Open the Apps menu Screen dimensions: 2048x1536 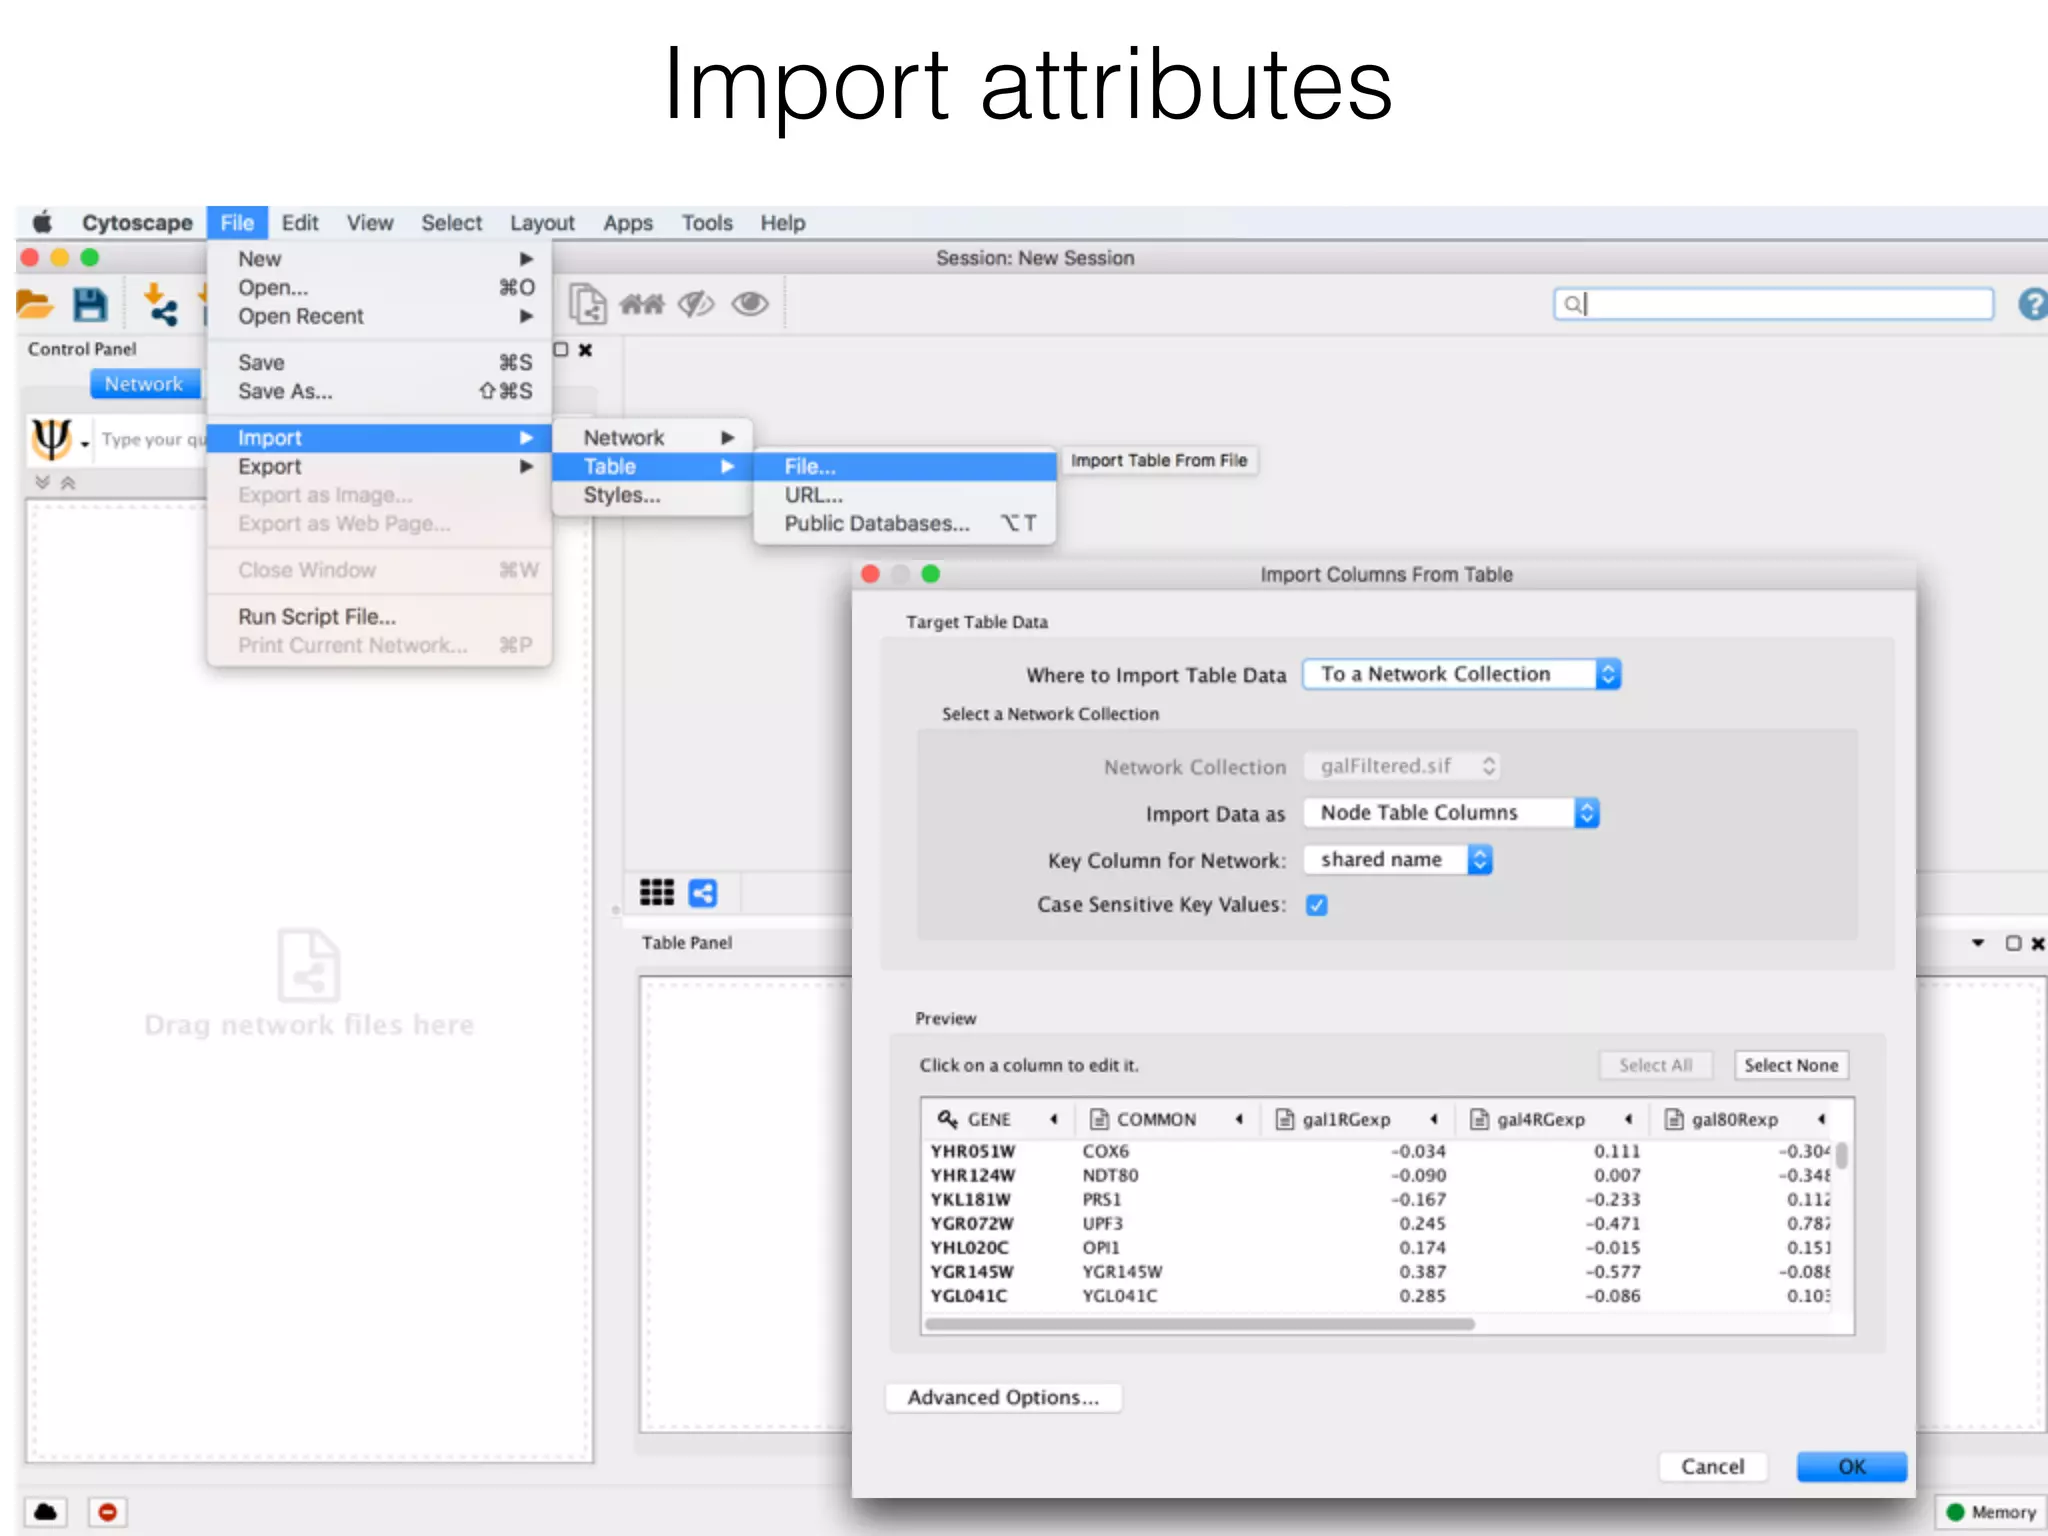pyautogui.click(x=627, y=222)
